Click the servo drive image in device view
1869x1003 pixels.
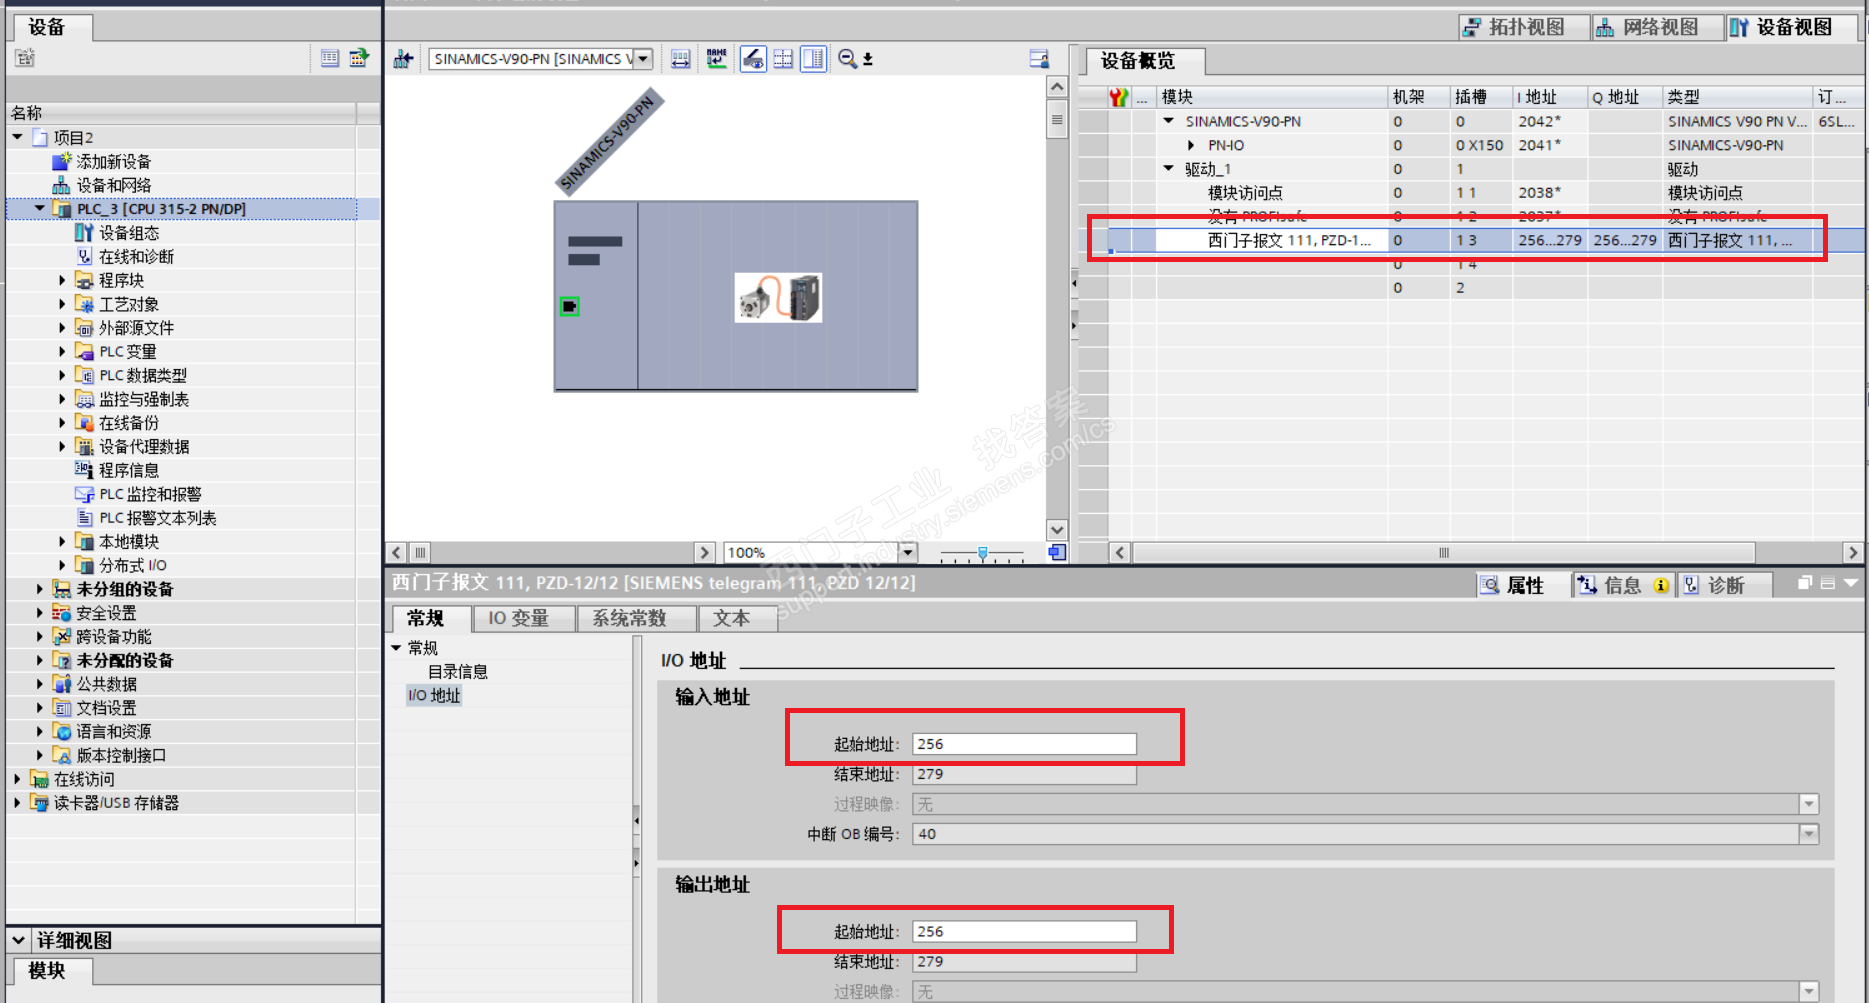pos(778,298)
